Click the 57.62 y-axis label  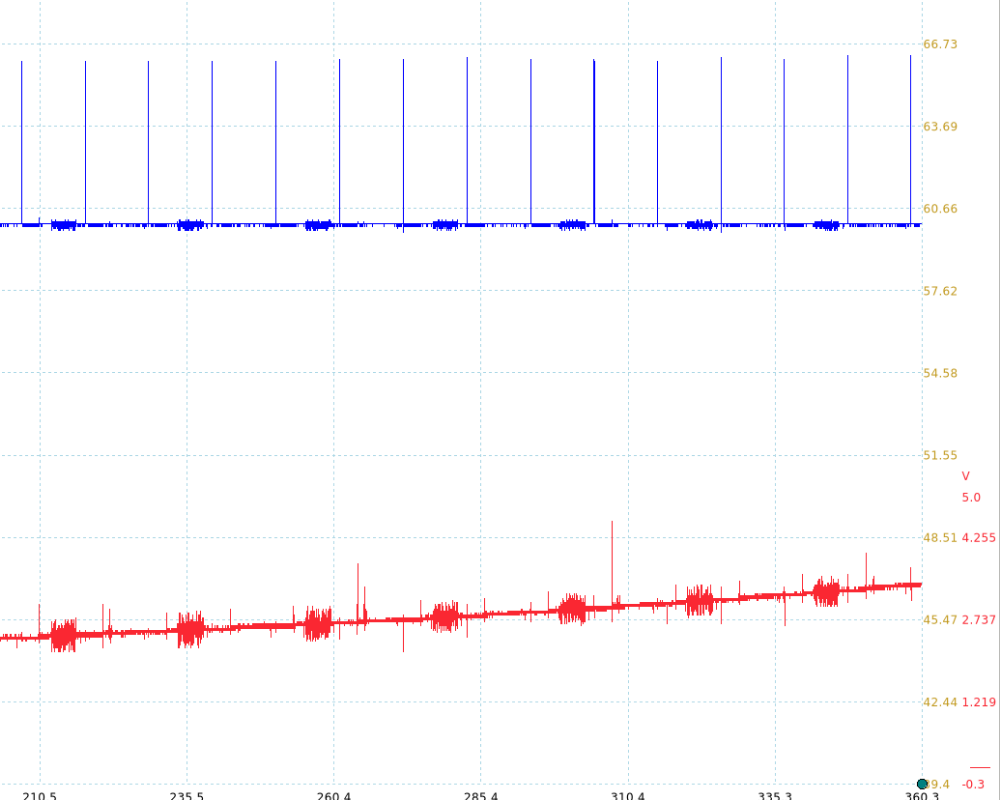pos(940,291)
